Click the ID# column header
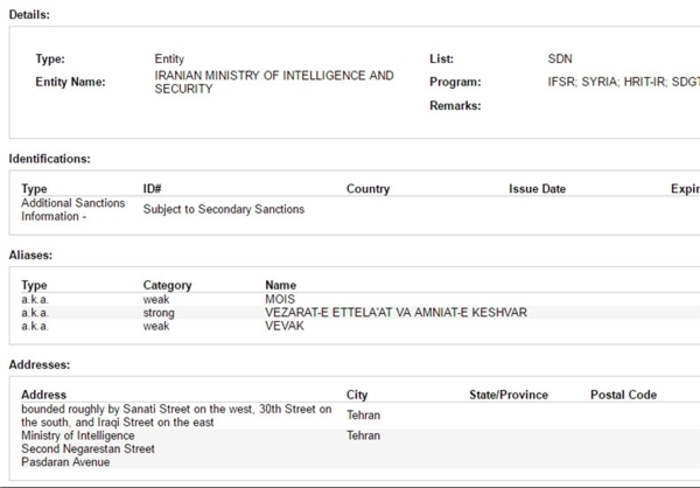Screen dimensions: 700x488 152,188
